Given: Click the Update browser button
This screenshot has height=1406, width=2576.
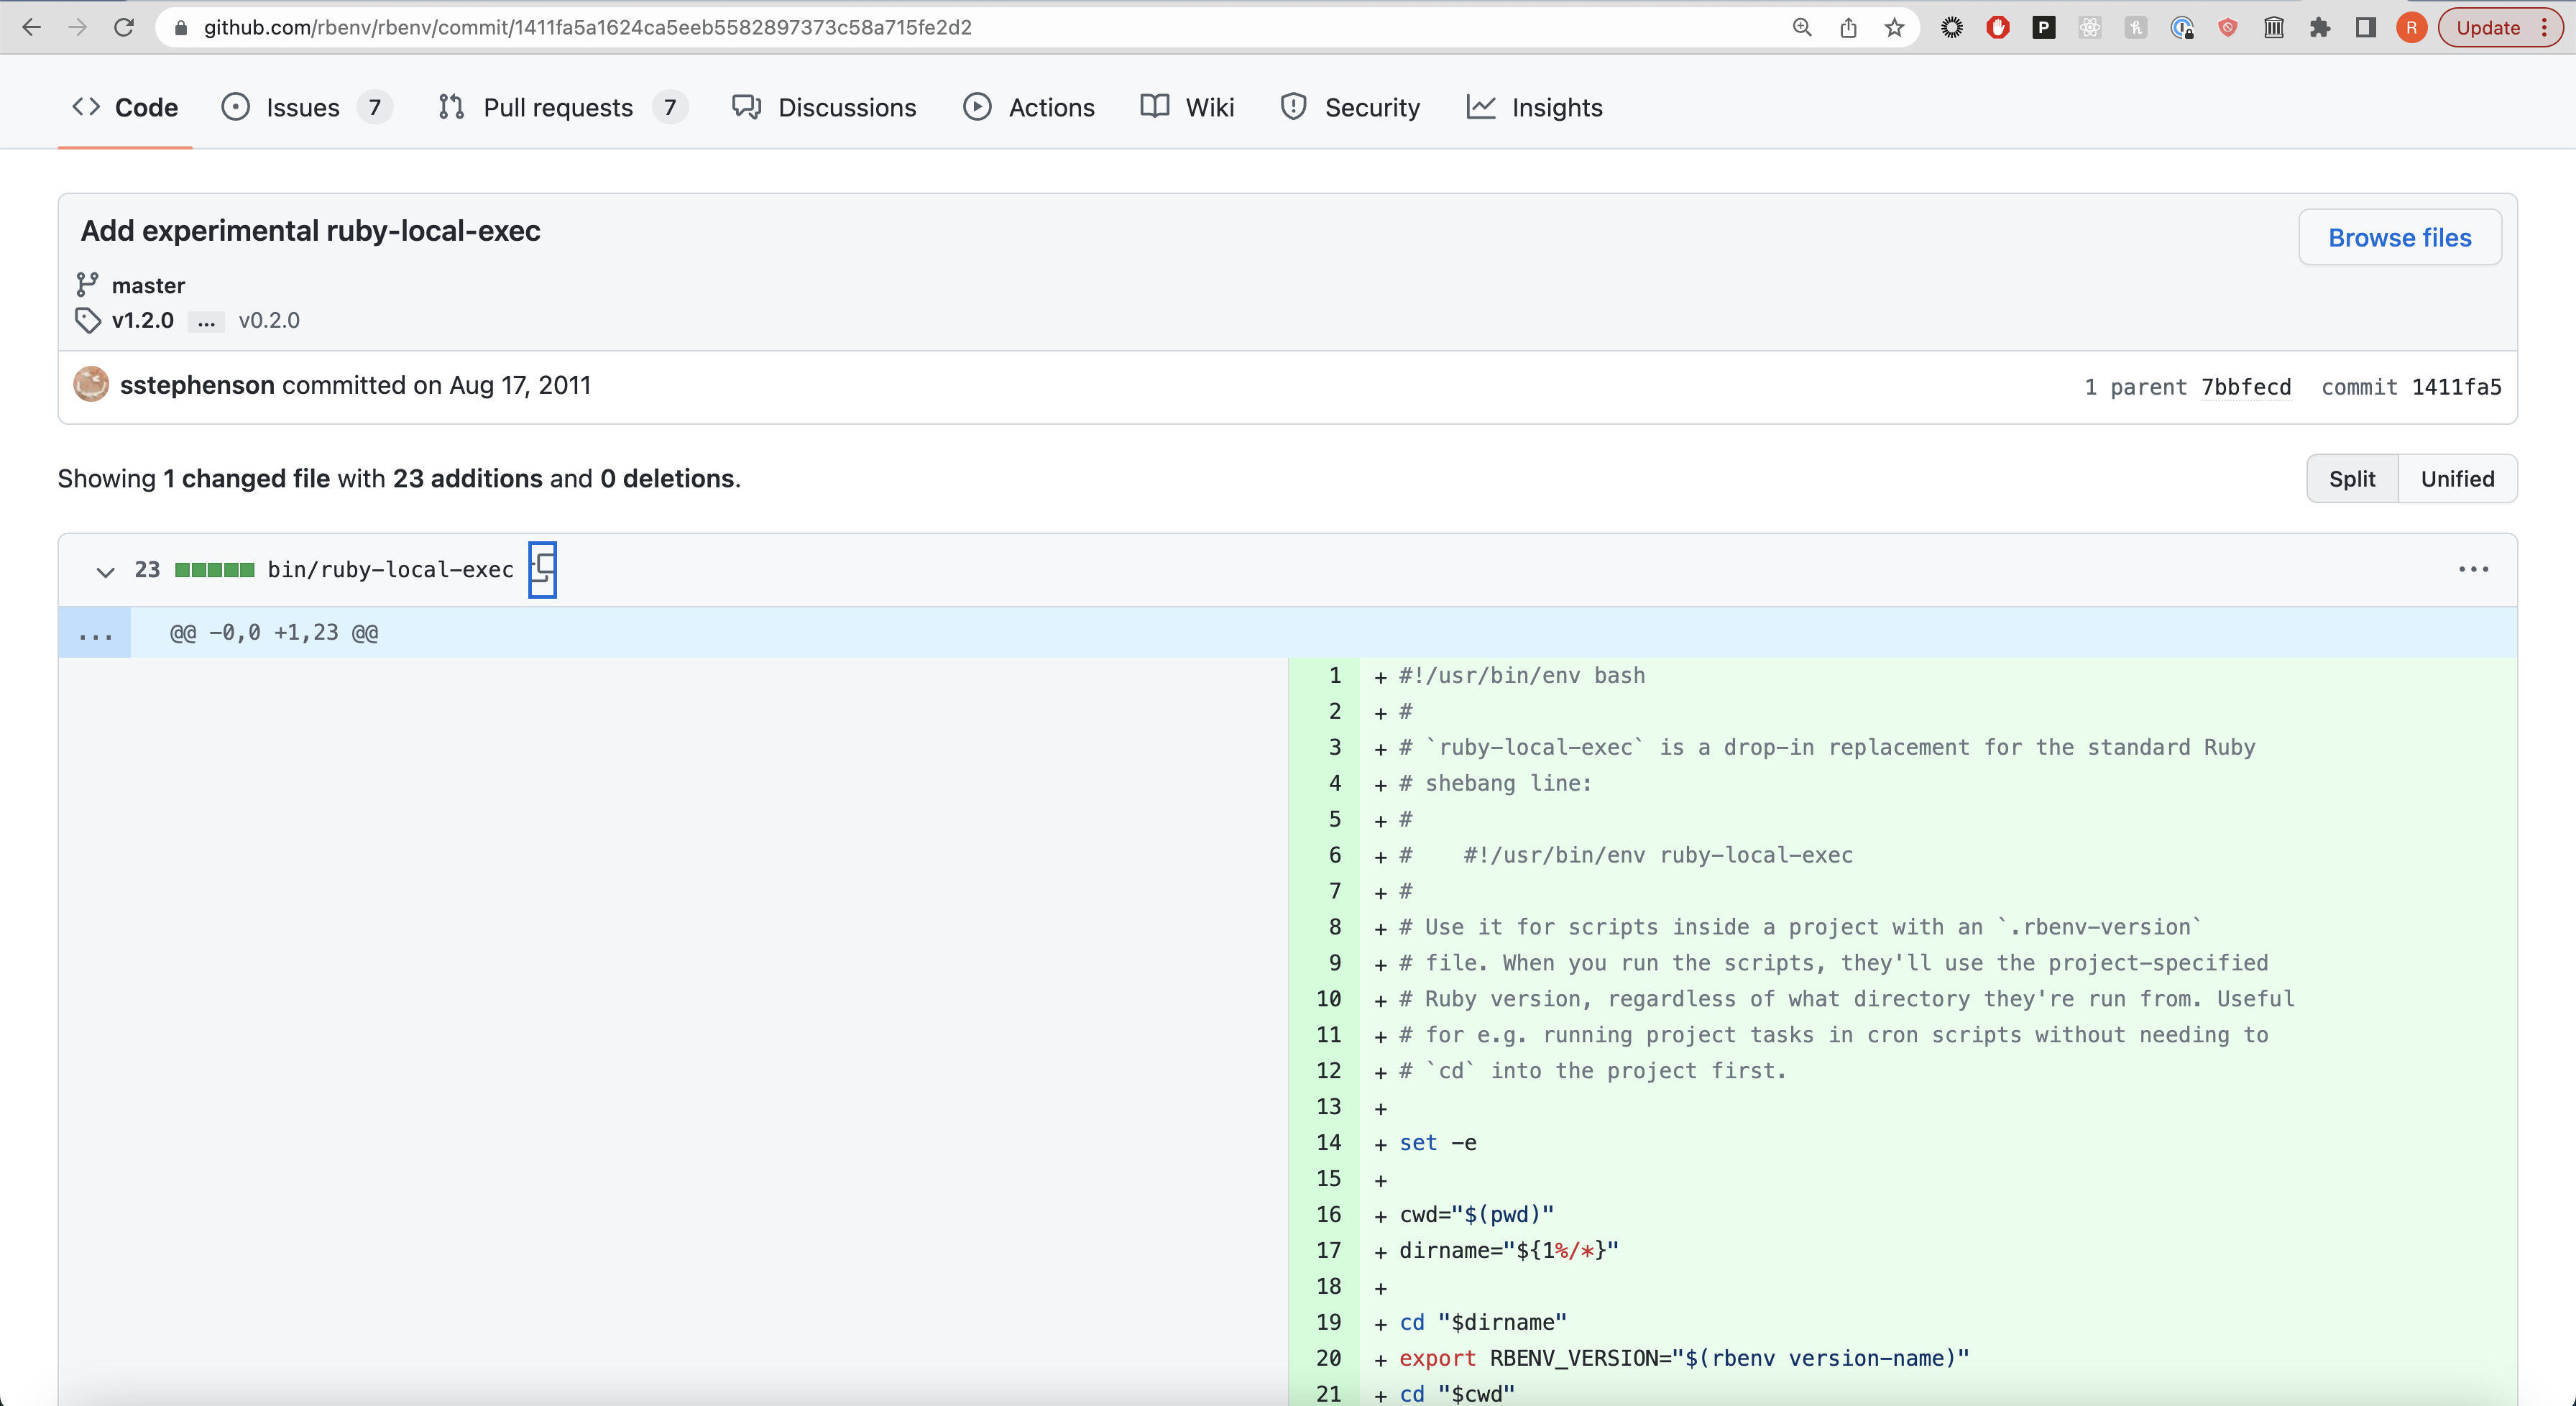Looking at the screenshot, I should coord(2500,28).
